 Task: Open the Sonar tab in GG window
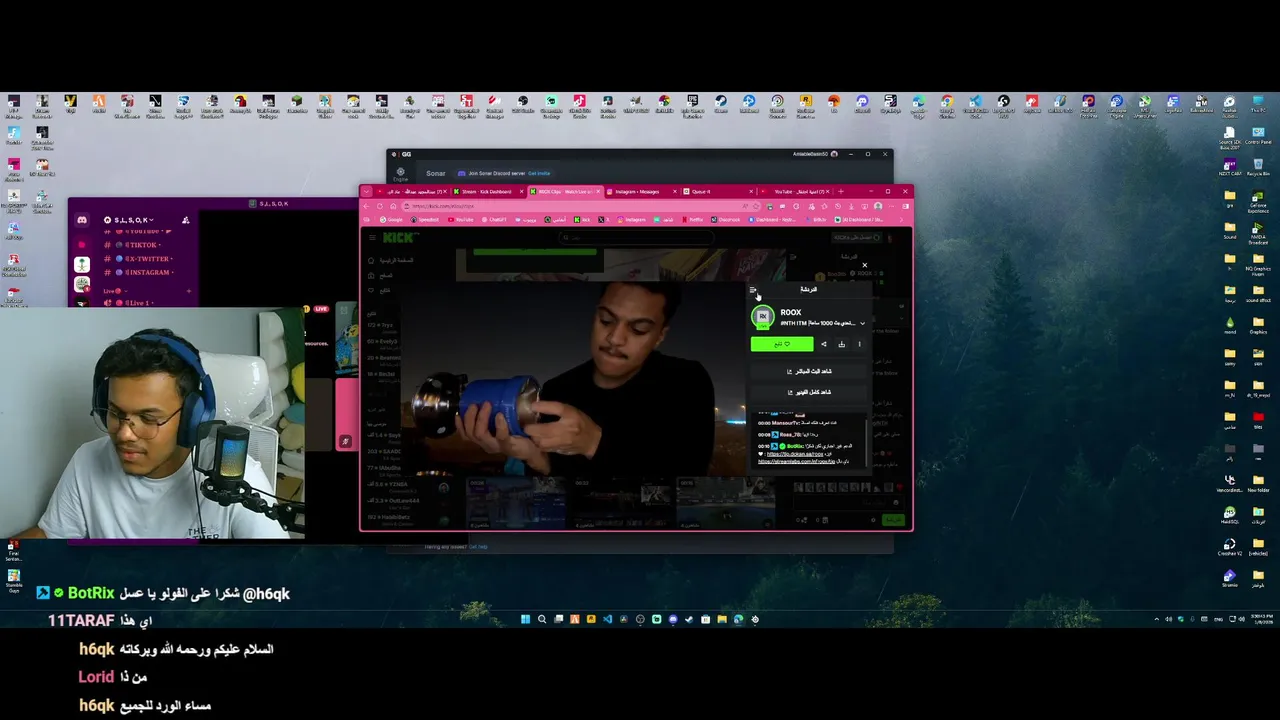(435, 173)
